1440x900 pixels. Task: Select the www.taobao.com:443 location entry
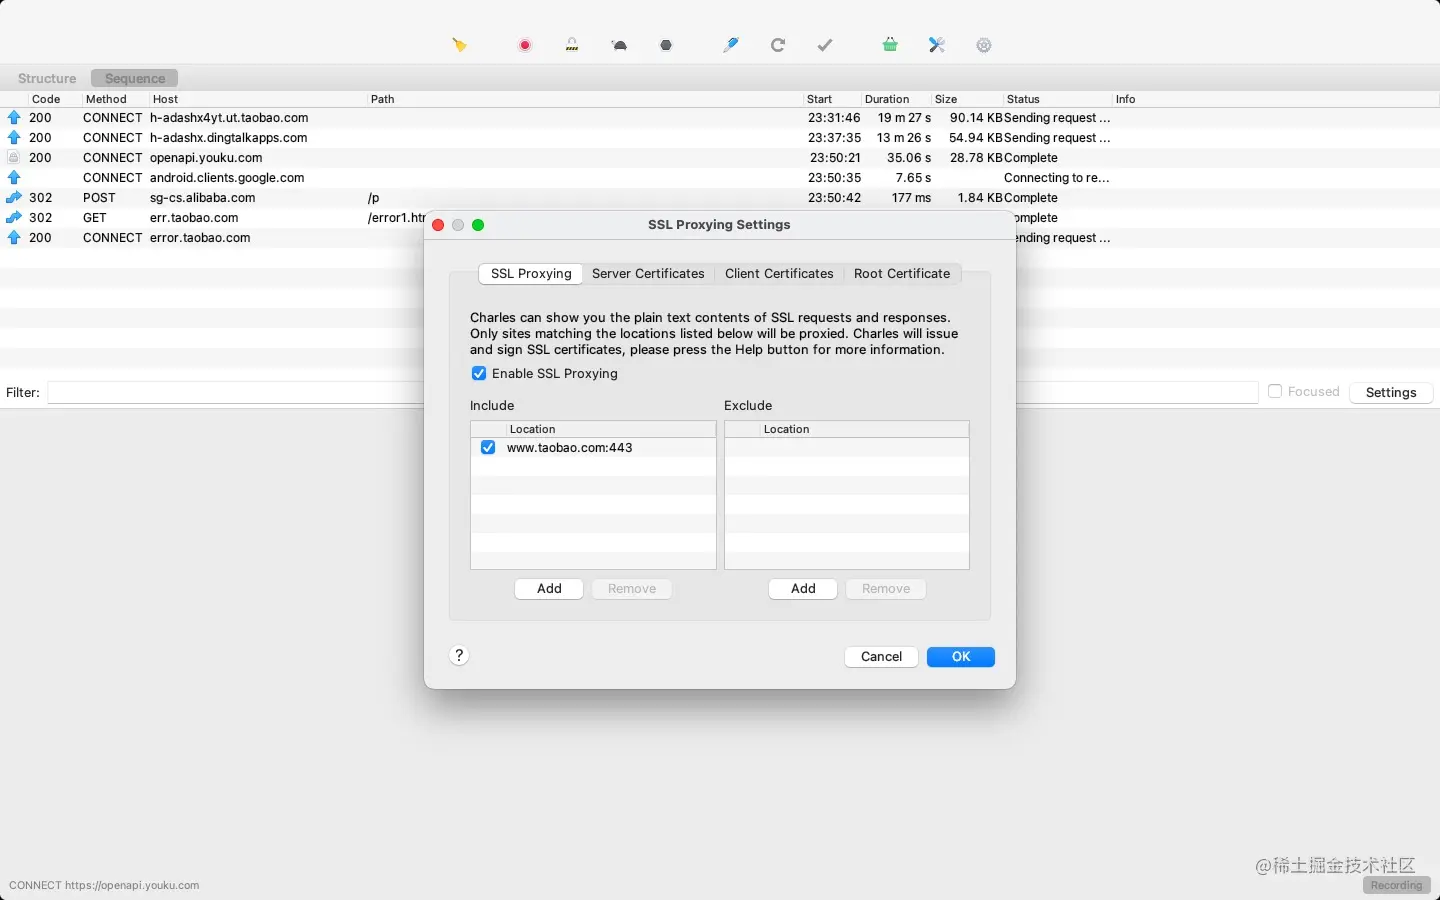pyautogui.click(x=570, y=448)
